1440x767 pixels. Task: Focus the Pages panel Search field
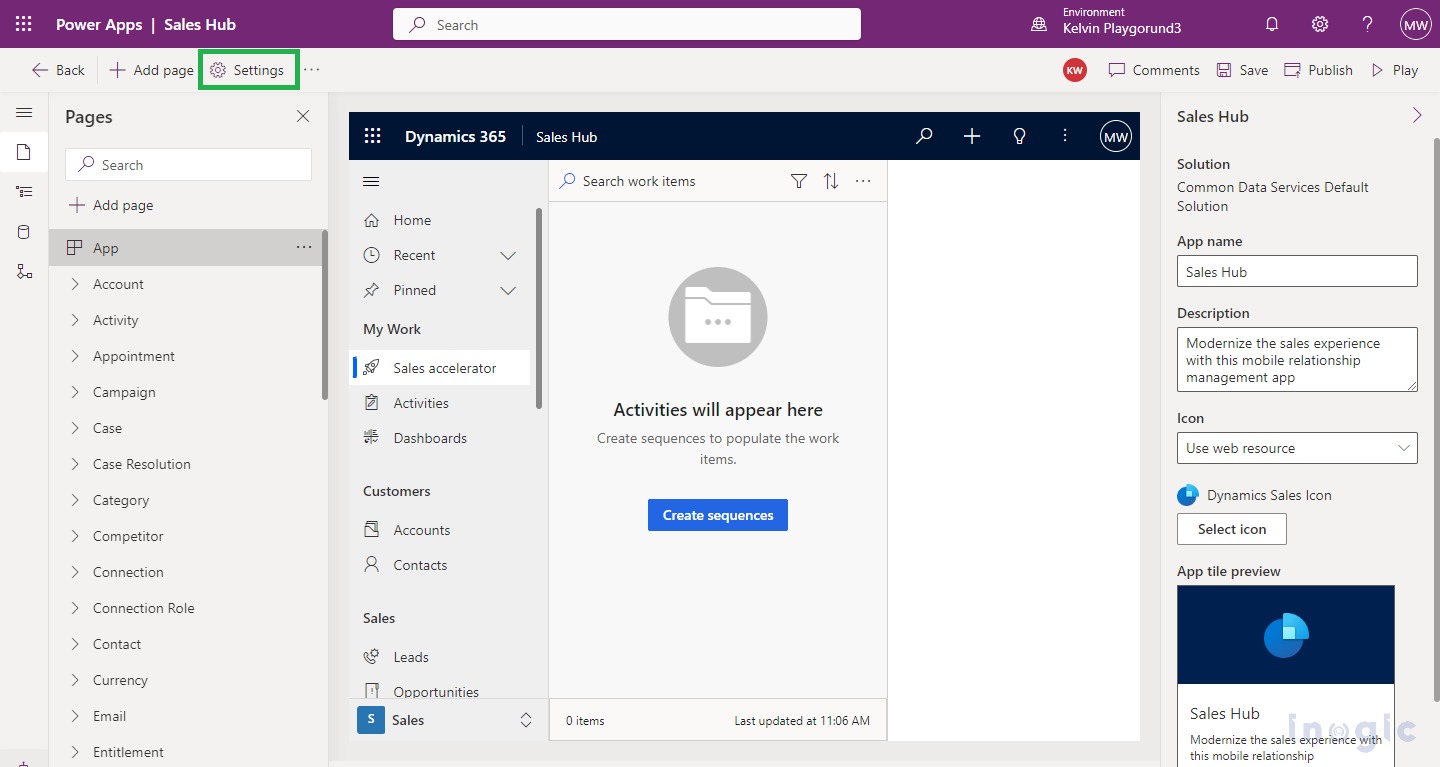pos(188,165)
